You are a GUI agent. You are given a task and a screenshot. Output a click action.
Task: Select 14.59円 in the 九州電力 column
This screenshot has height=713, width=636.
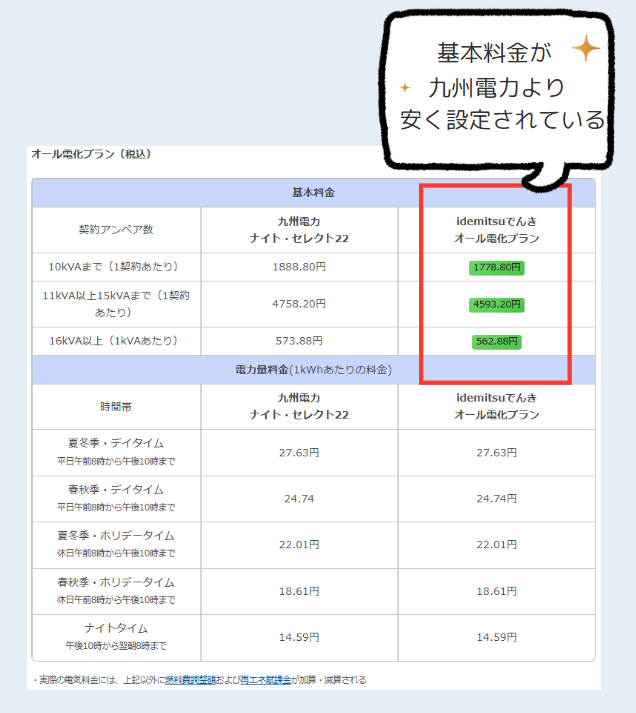299,638
